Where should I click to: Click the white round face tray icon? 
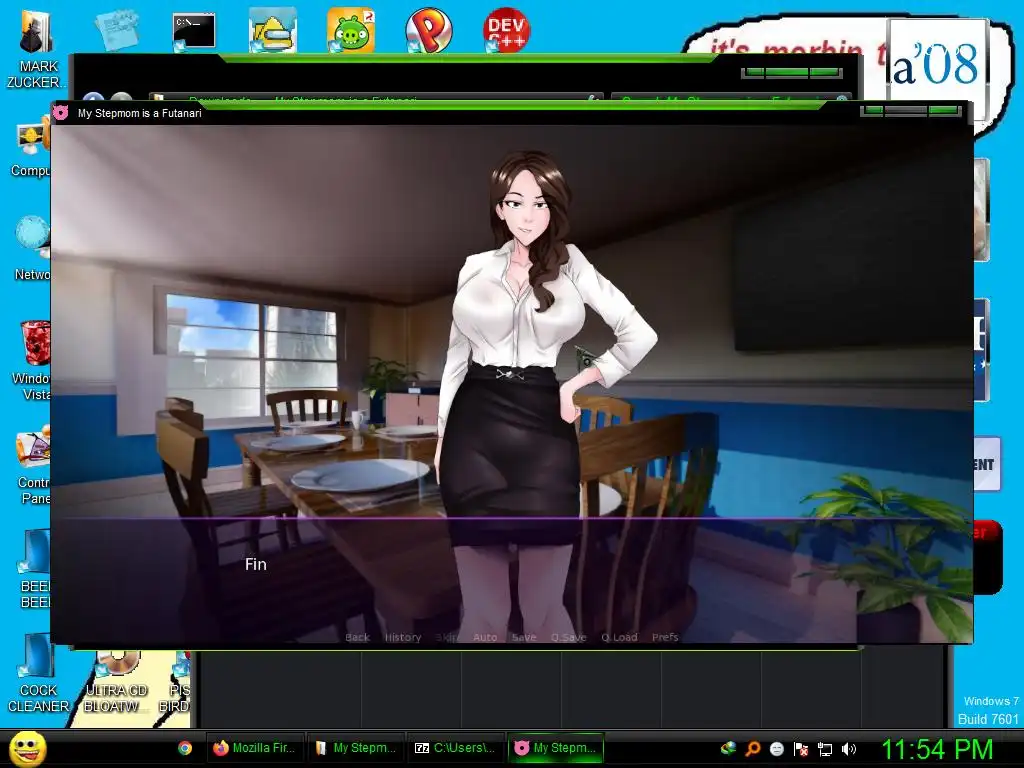pyautogui.click(x=776, y=749)
